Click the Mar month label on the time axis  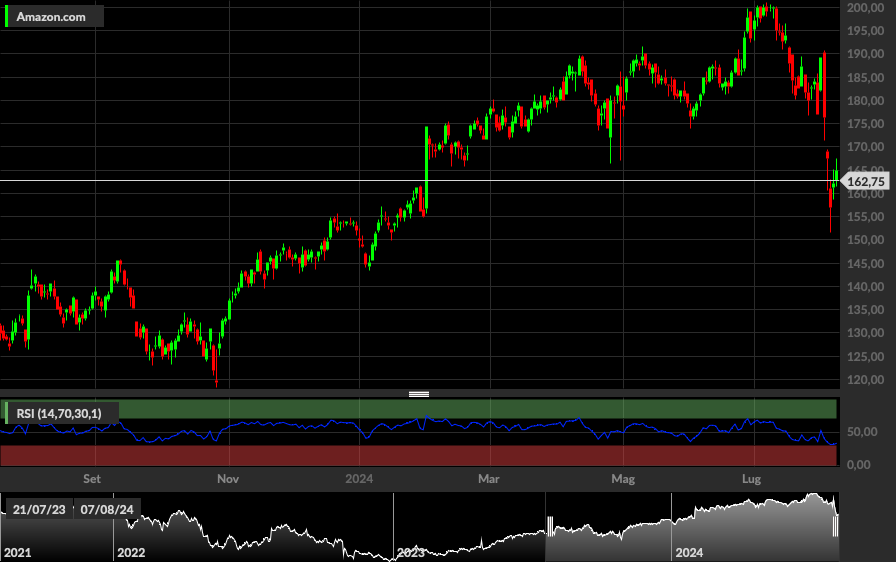489,479
